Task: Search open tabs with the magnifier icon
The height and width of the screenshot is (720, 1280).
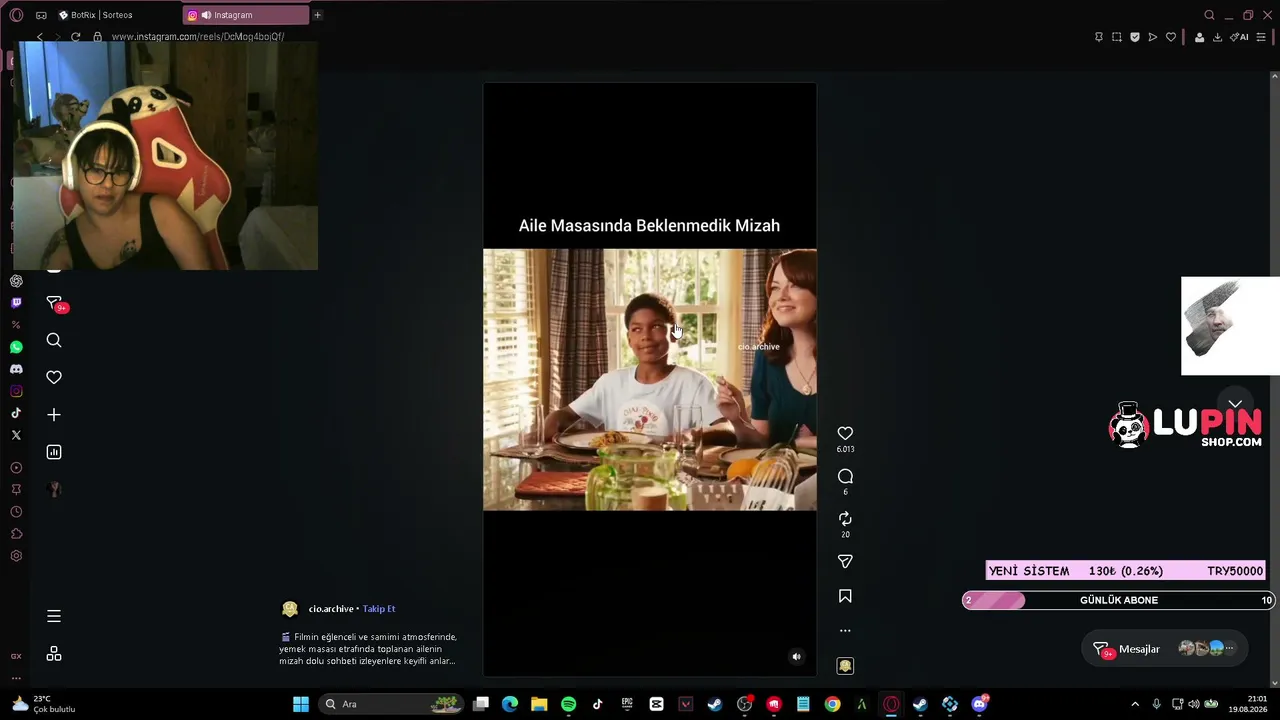Action: coord(1209,15)
